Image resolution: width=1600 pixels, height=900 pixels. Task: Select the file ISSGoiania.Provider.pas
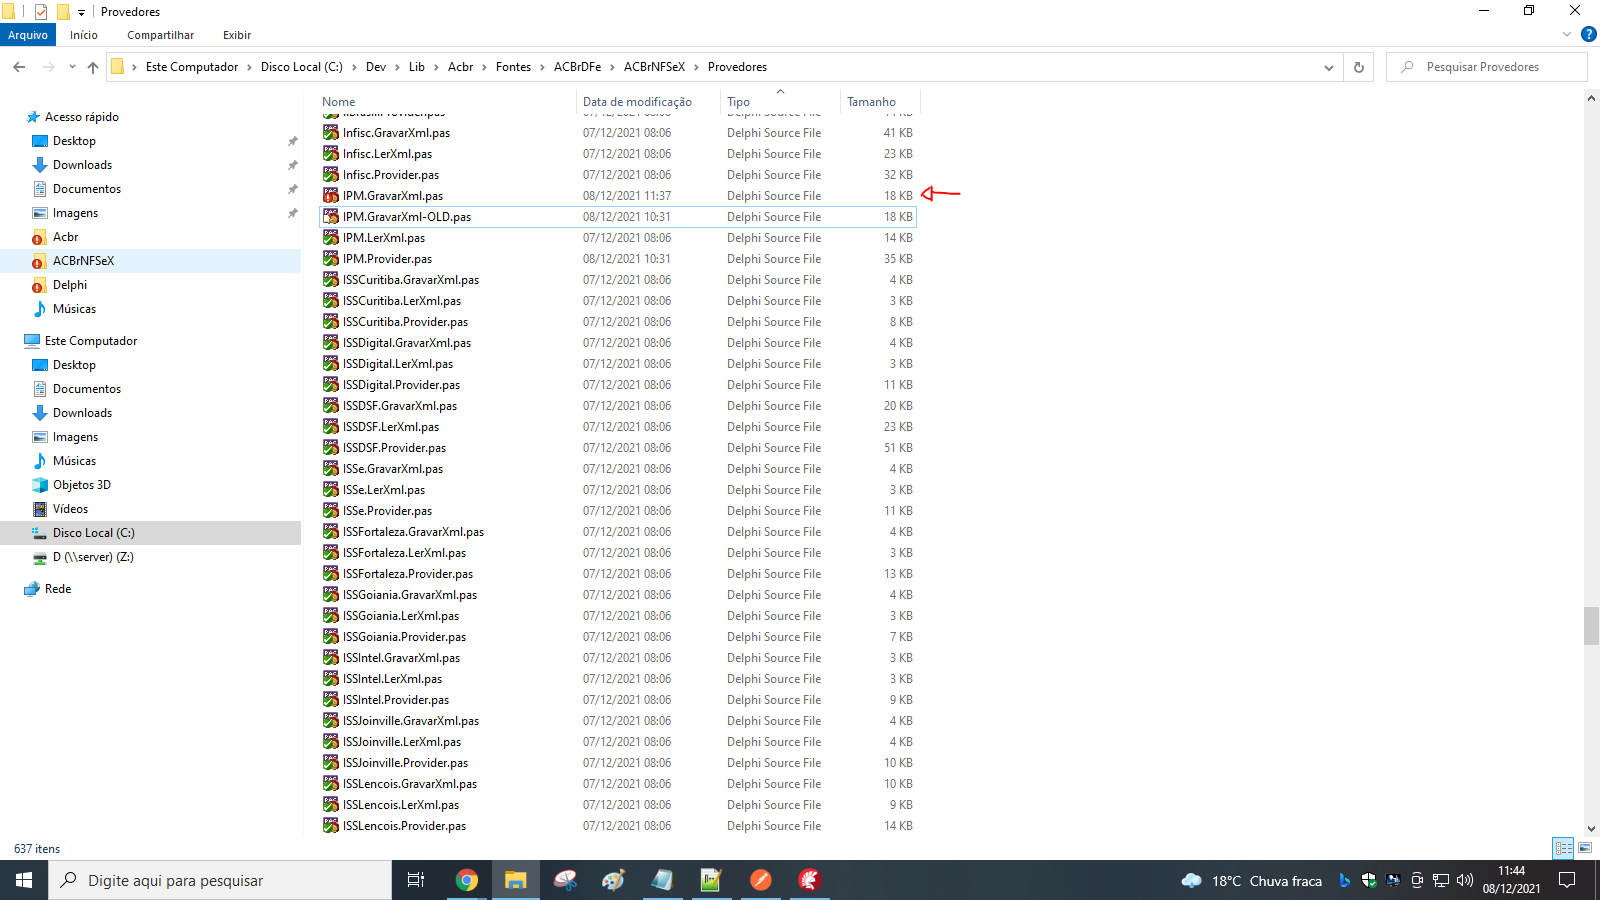click(x=404, y=637)
